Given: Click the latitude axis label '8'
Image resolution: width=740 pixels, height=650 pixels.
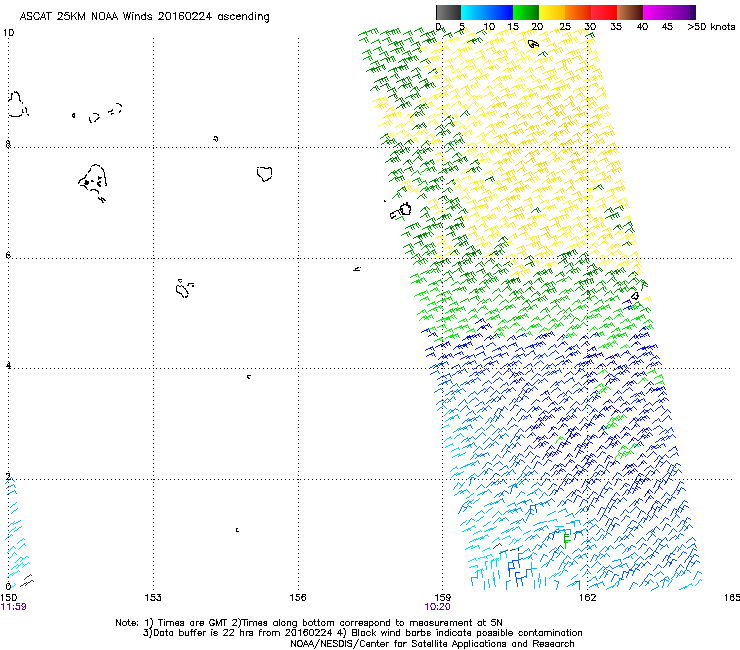Looking at the screenshot, I should pyautogui.click(x=8, y=144).
